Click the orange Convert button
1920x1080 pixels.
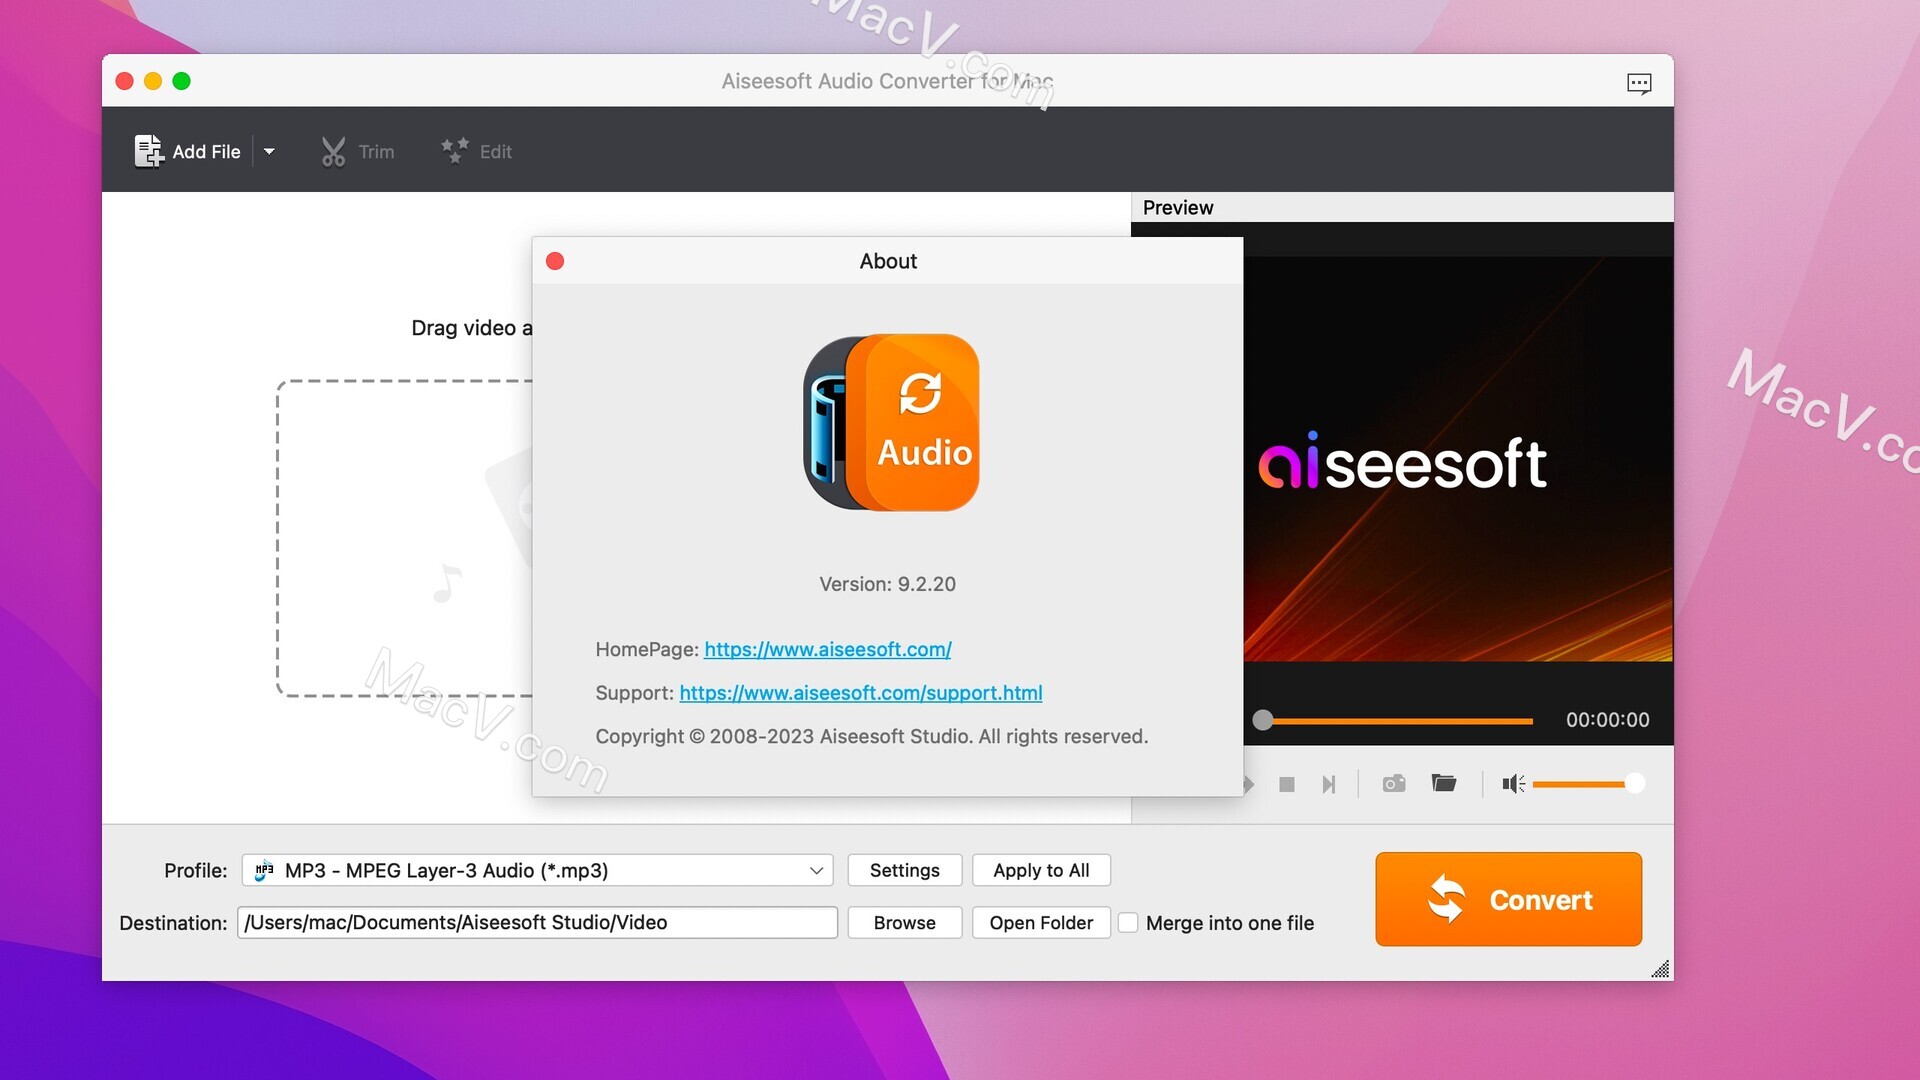pyautogui.click(x=1508, y=899)
